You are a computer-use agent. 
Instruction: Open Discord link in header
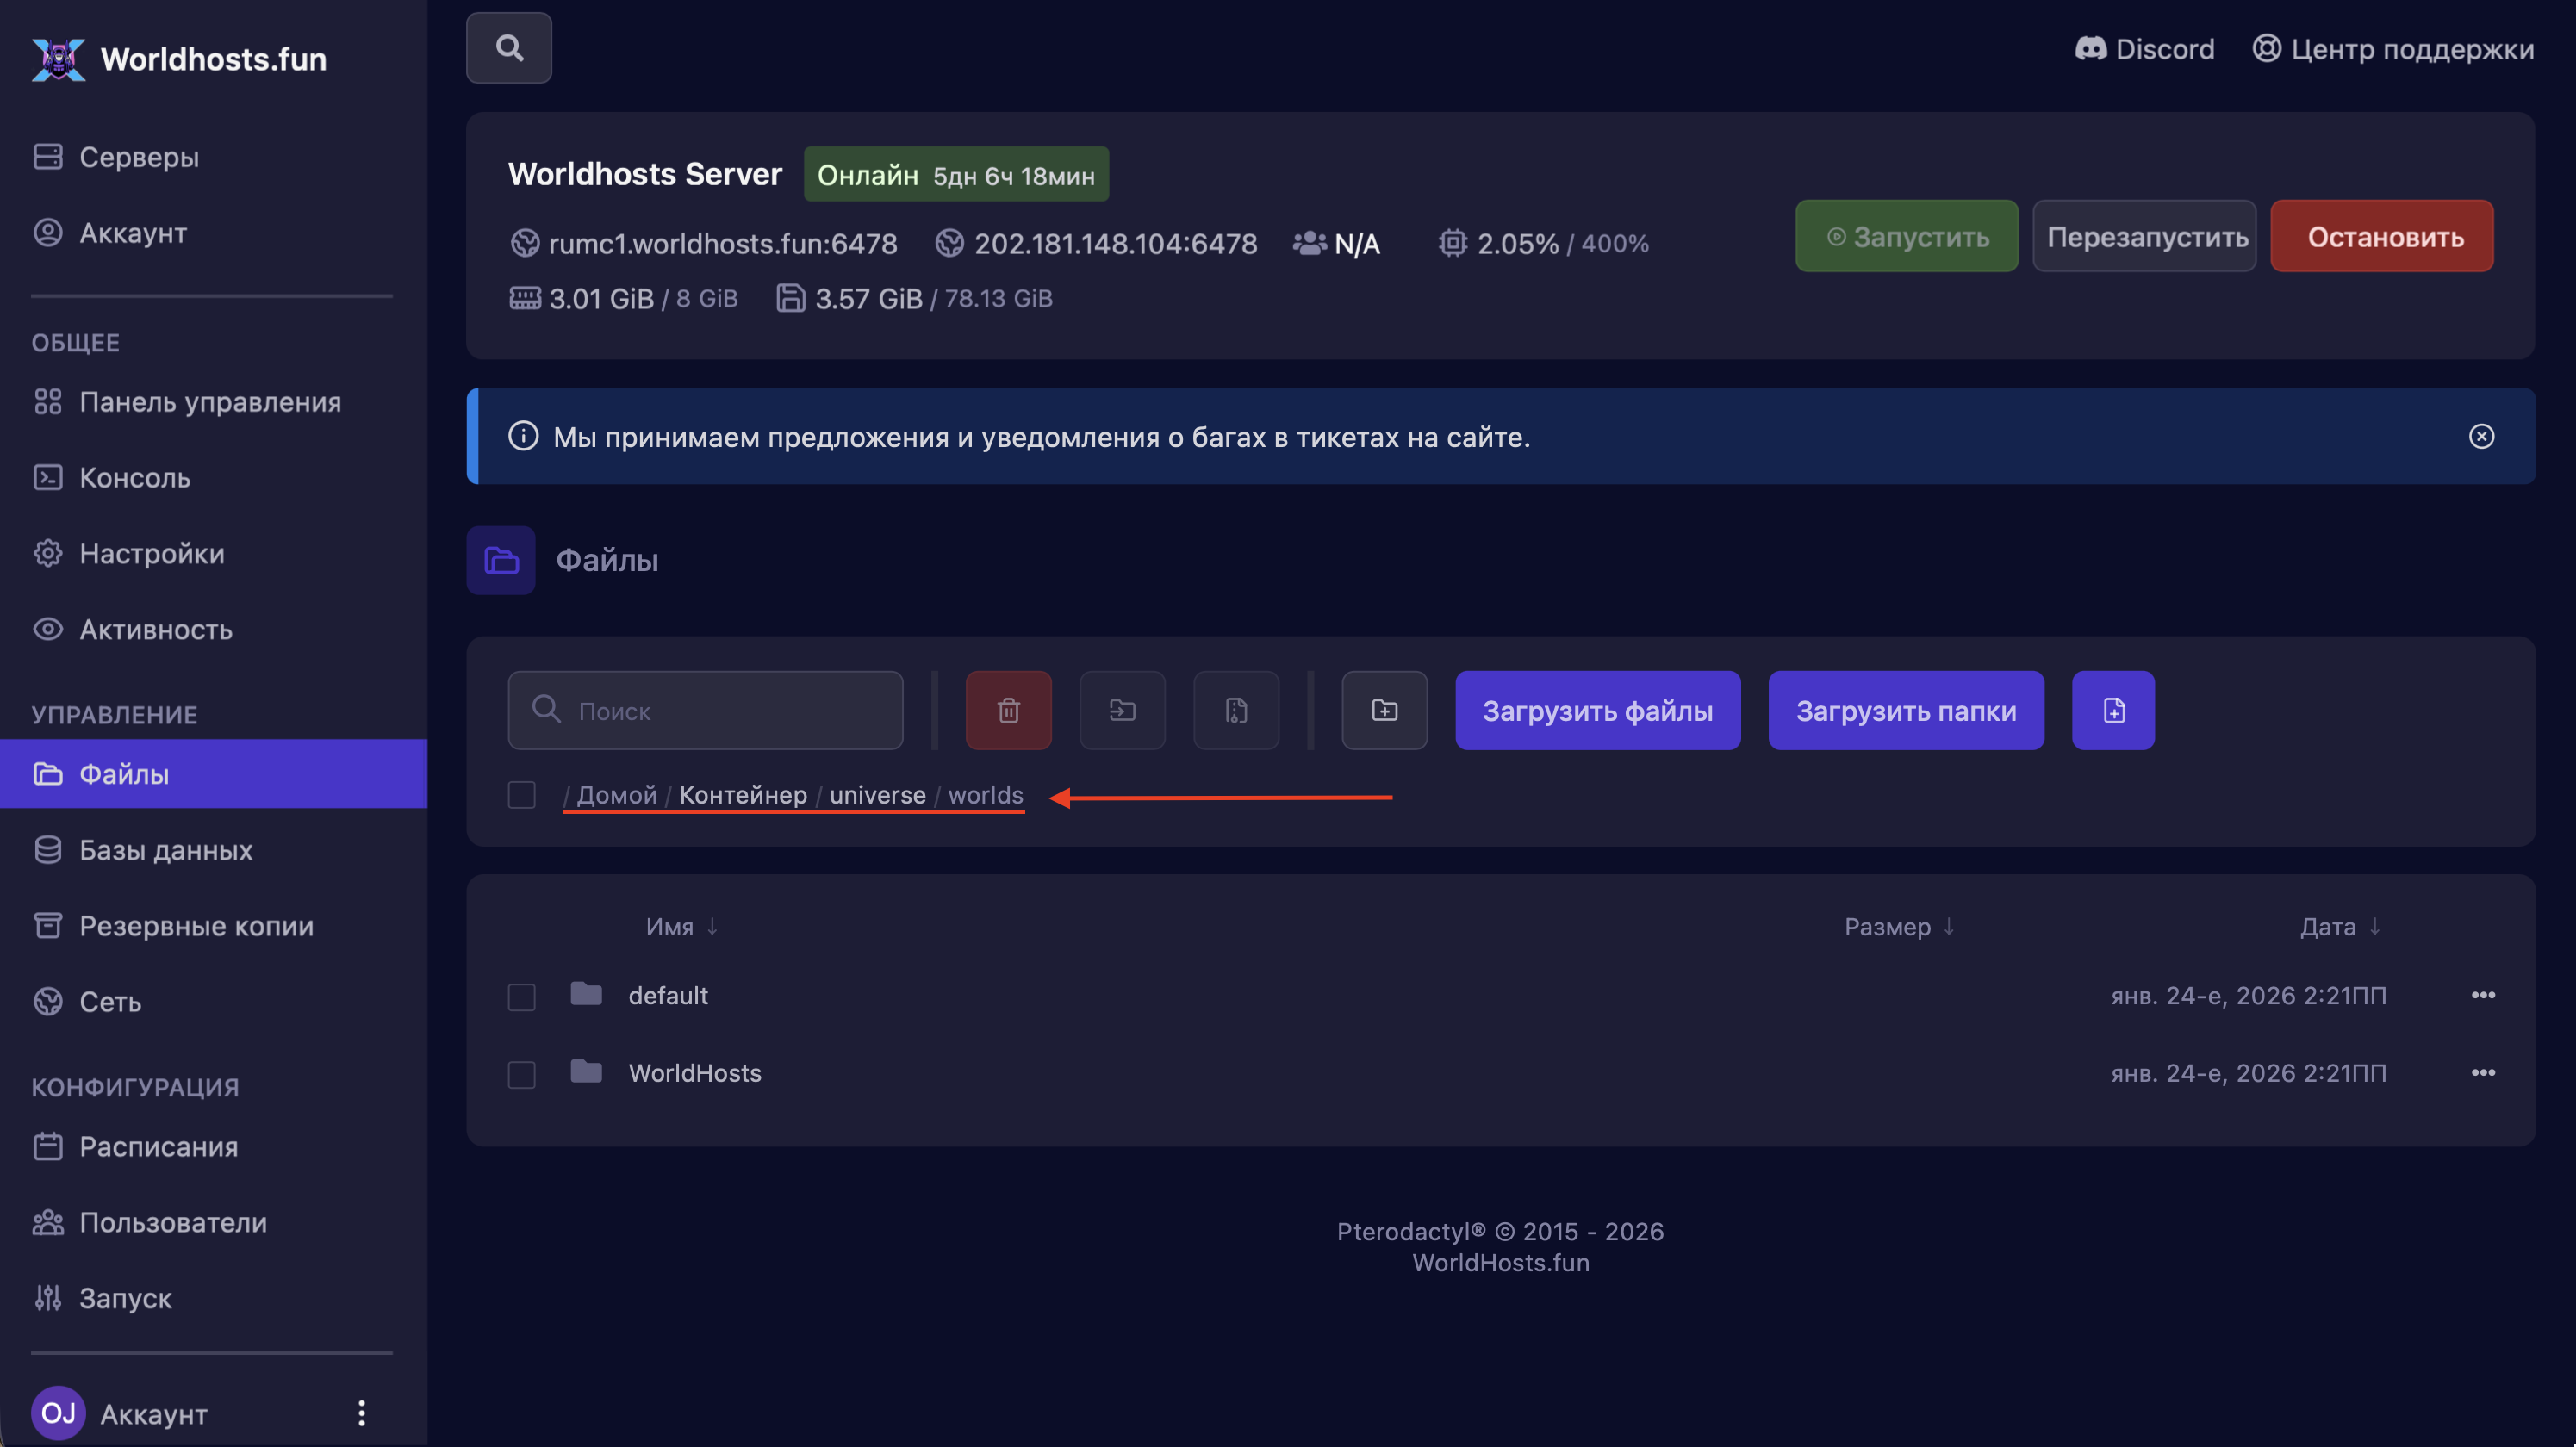tap(2144, 48)
